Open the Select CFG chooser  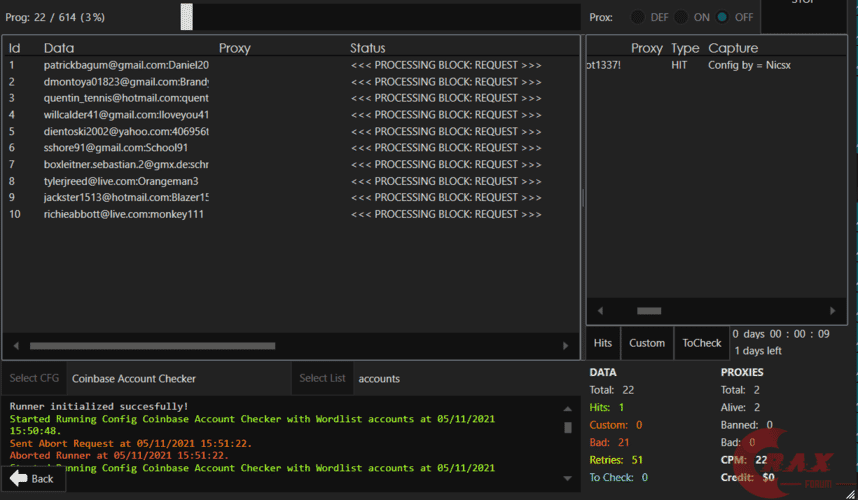(34, 379)
